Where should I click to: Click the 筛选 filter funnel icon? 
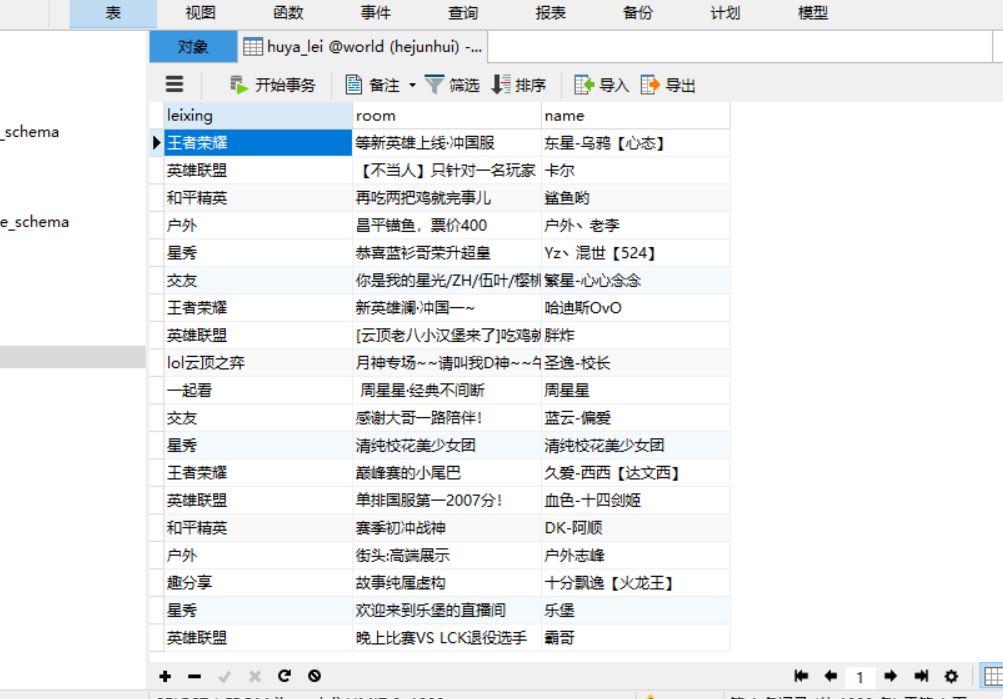434,85
